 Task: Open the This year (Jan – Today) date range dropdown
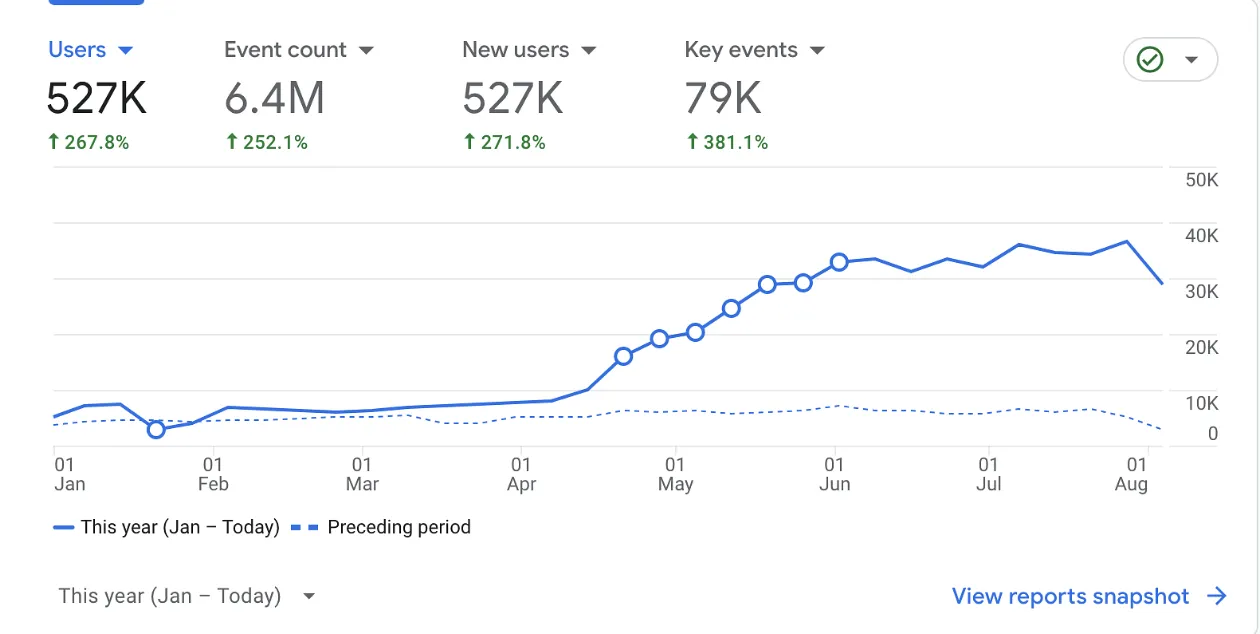(x=187, y=596)
